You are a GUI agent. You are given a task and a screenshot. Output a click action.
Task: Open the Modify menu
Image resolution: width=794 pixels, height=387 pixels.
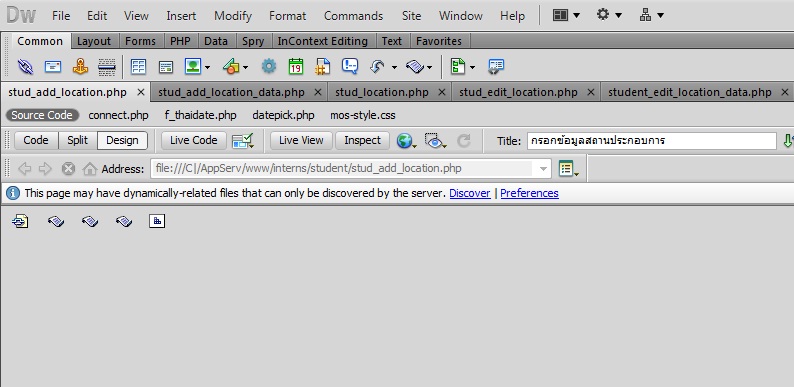[232, 16]
